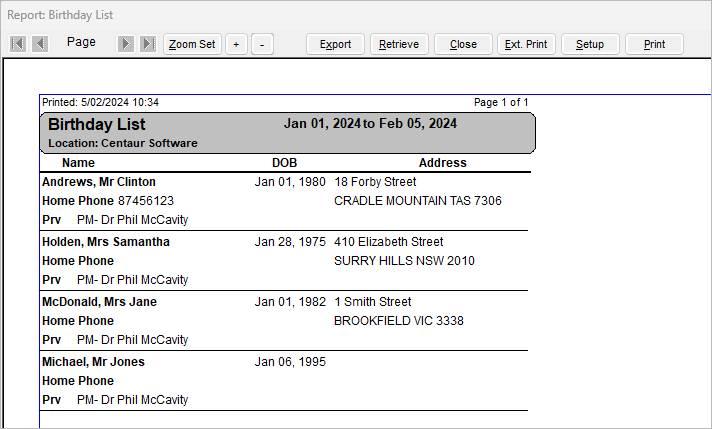Zoom out with the minus button
Image resolution: width=712 pixels, height=429 pixels.
pyautogui.click(x=262, y=44)
